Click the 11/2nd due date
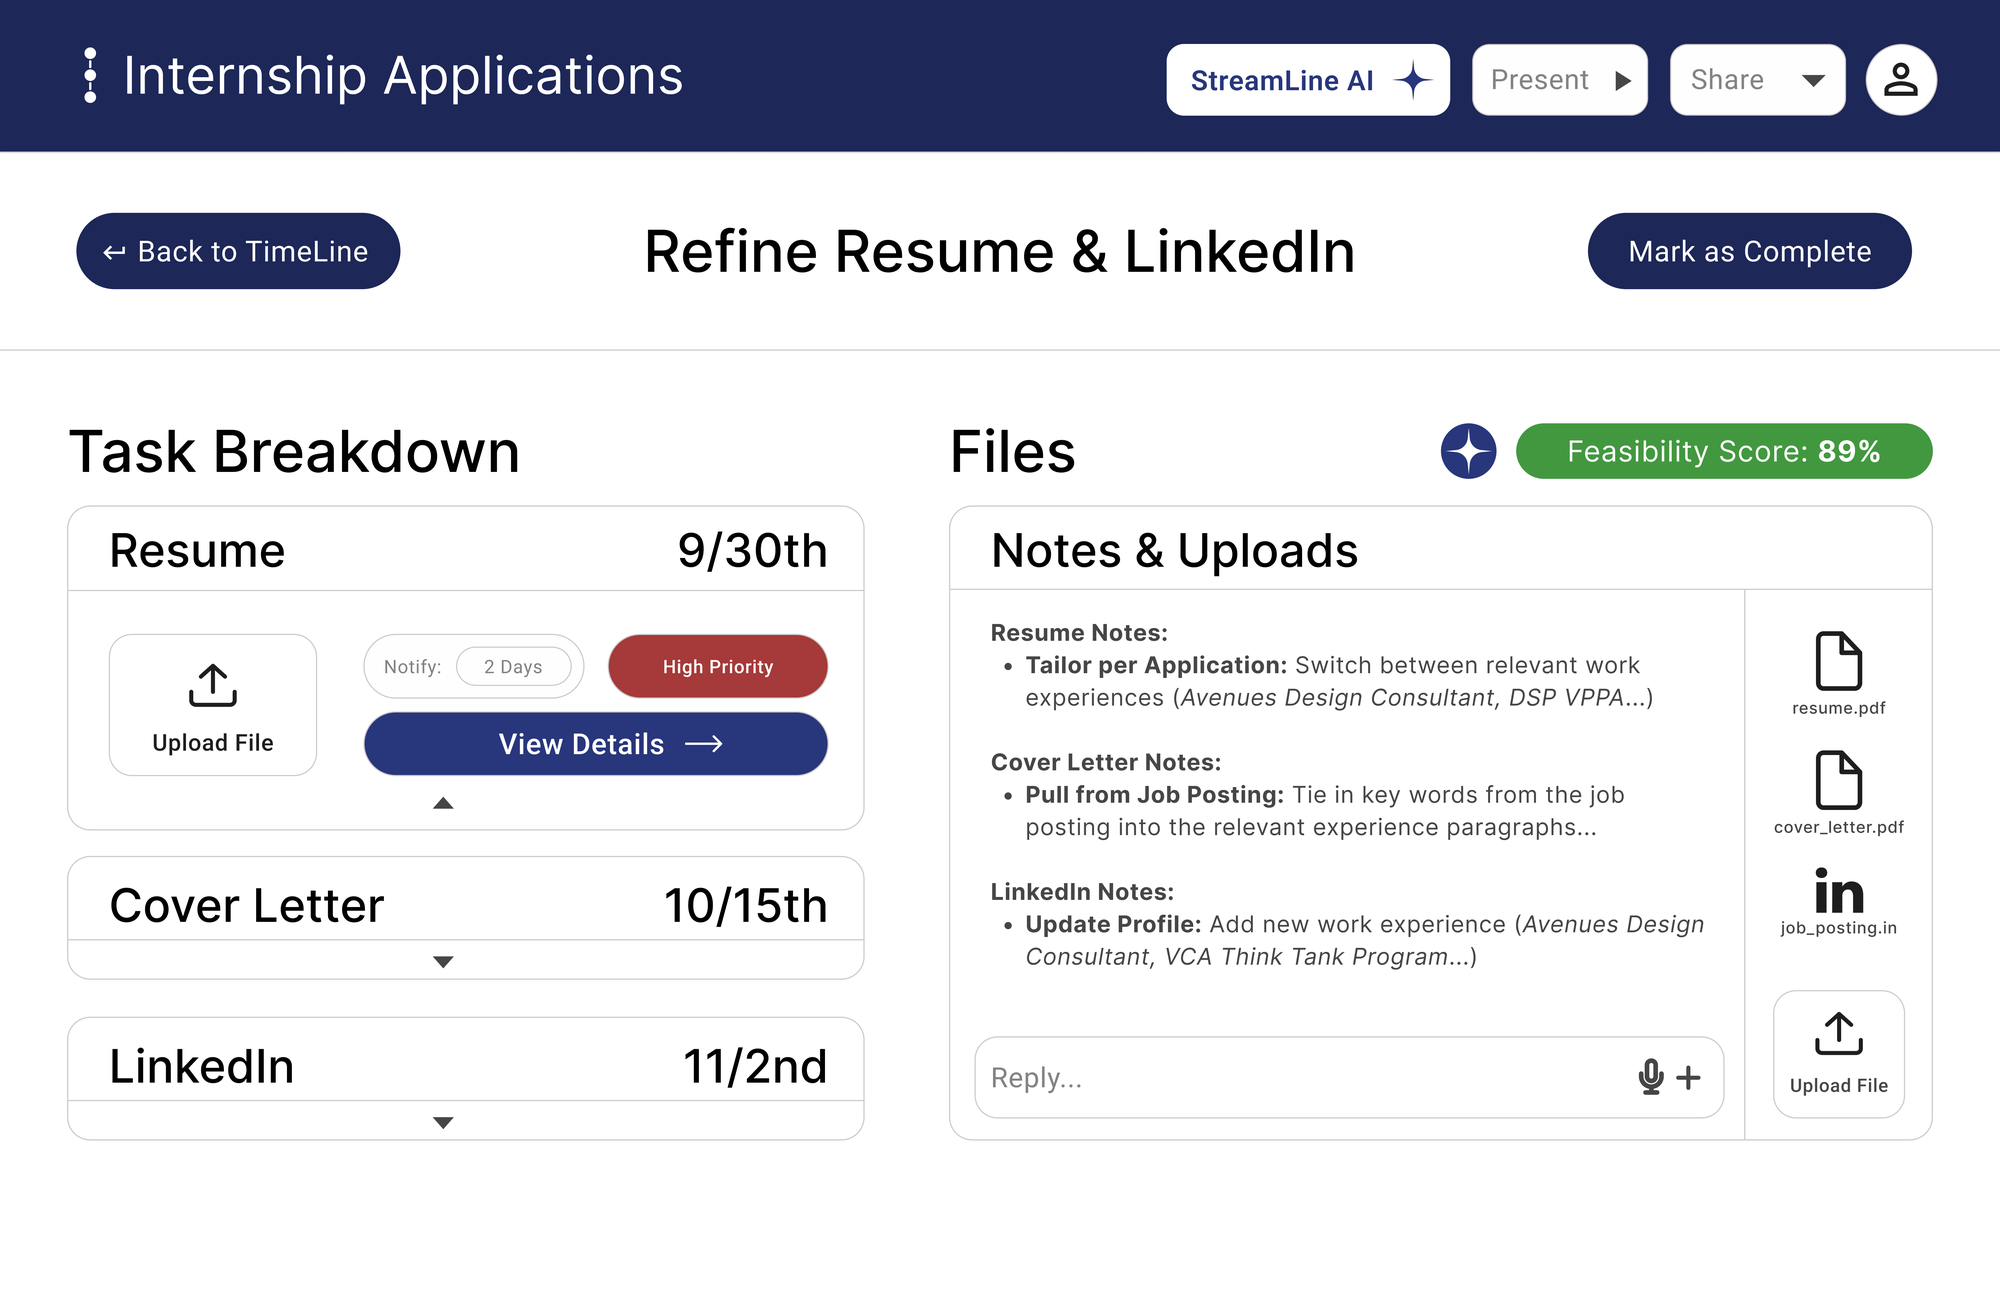This screenshot has height=1292, width=2000. [x=755, y=1066]
